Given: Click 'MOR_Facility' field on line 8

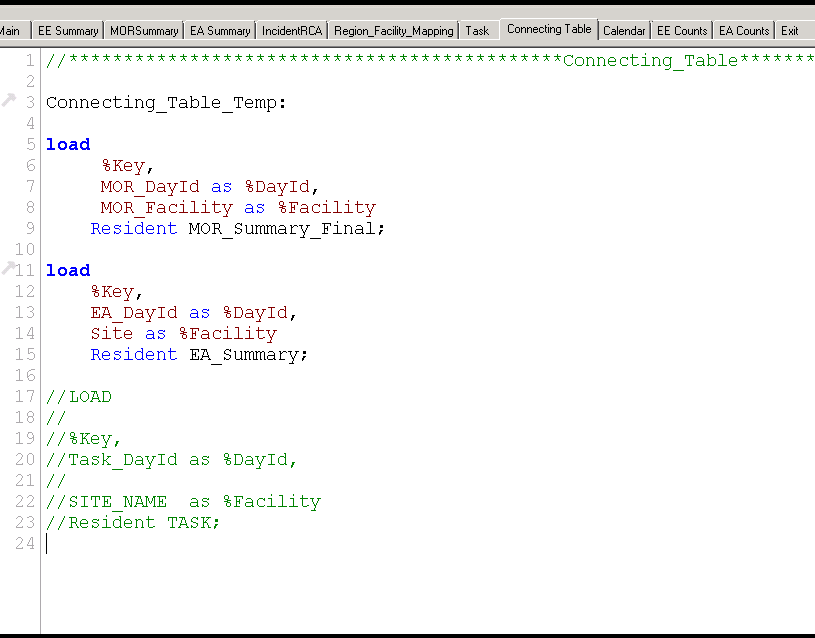Looking at the screenshot, I should pyautogui.click(x=167, y=207).
